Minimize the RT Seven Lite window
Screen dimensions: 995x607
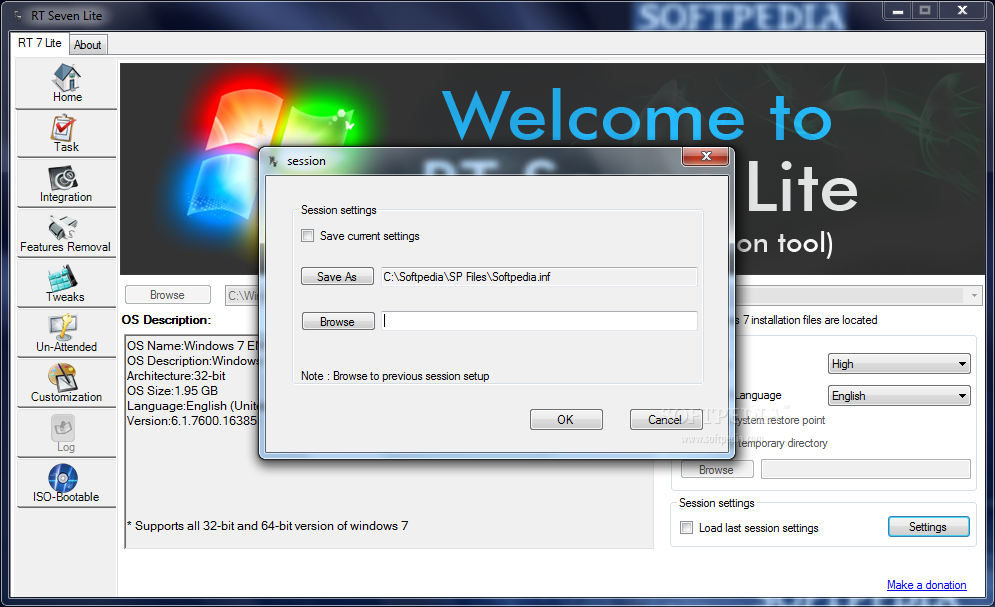click(898, 11)
